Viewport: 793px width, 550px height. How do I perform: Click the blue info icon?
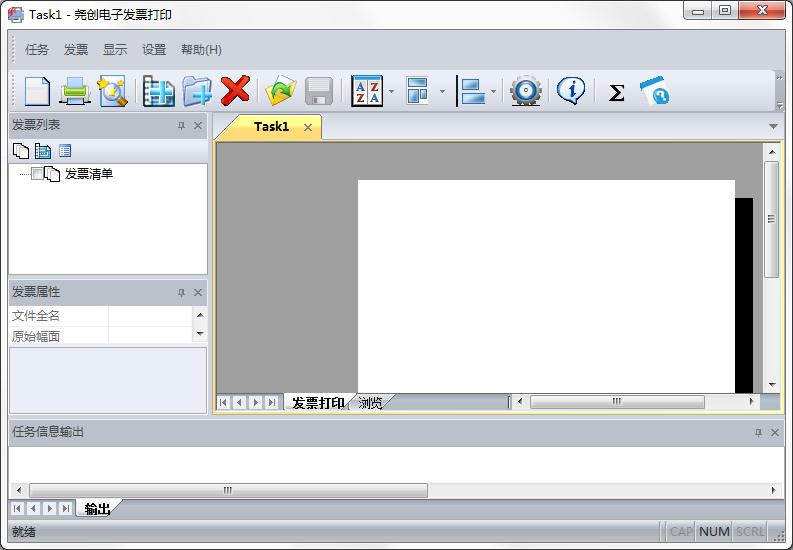pyautogui.click(x=571, y=92)
